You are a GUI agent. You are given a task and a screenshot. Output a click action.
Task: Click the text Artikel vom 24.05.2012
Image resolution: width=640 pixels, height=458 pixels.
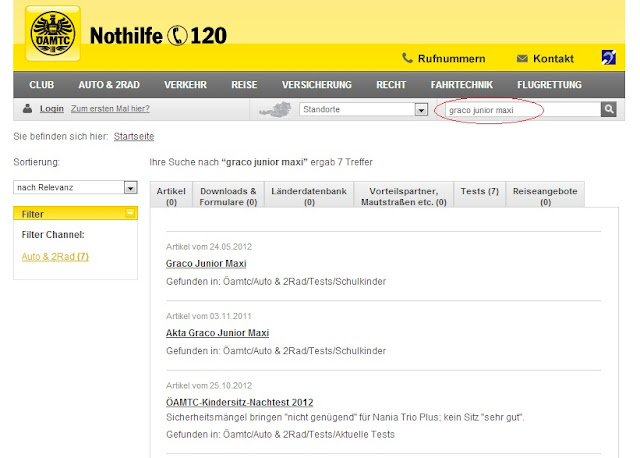coord(209,247)
